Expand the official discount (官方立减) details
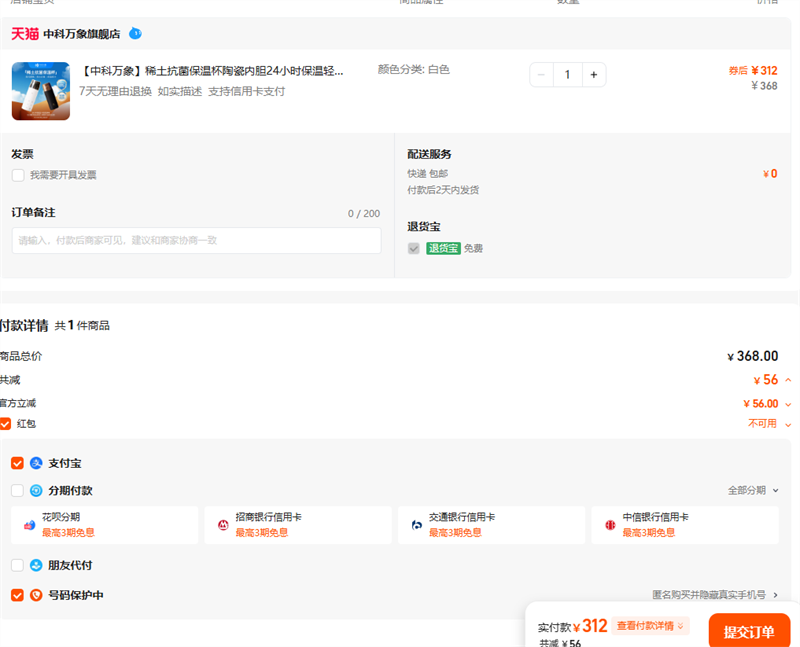Viewport: 800px width, 647px height. [x=788, y=404]
